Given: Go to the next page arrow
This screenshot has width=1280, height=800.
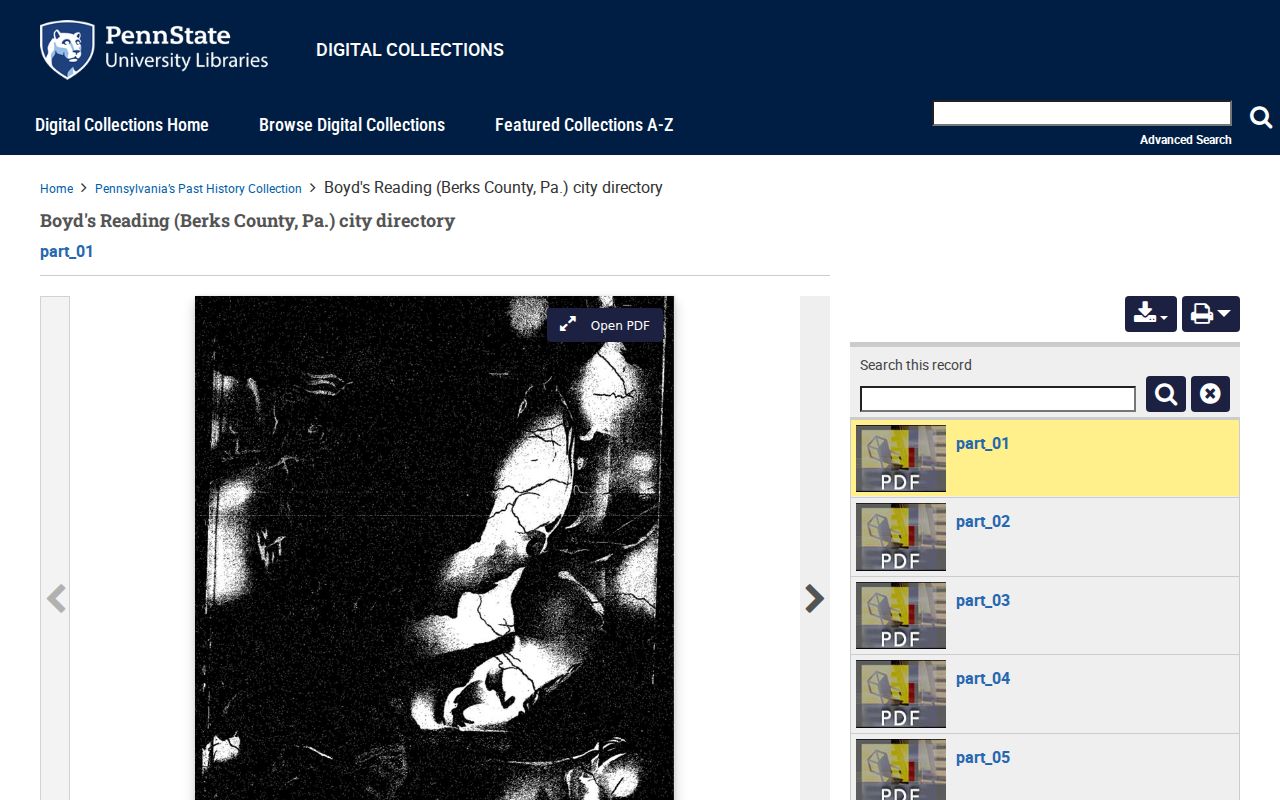Looking at the screenshot, I should [814, 598].
